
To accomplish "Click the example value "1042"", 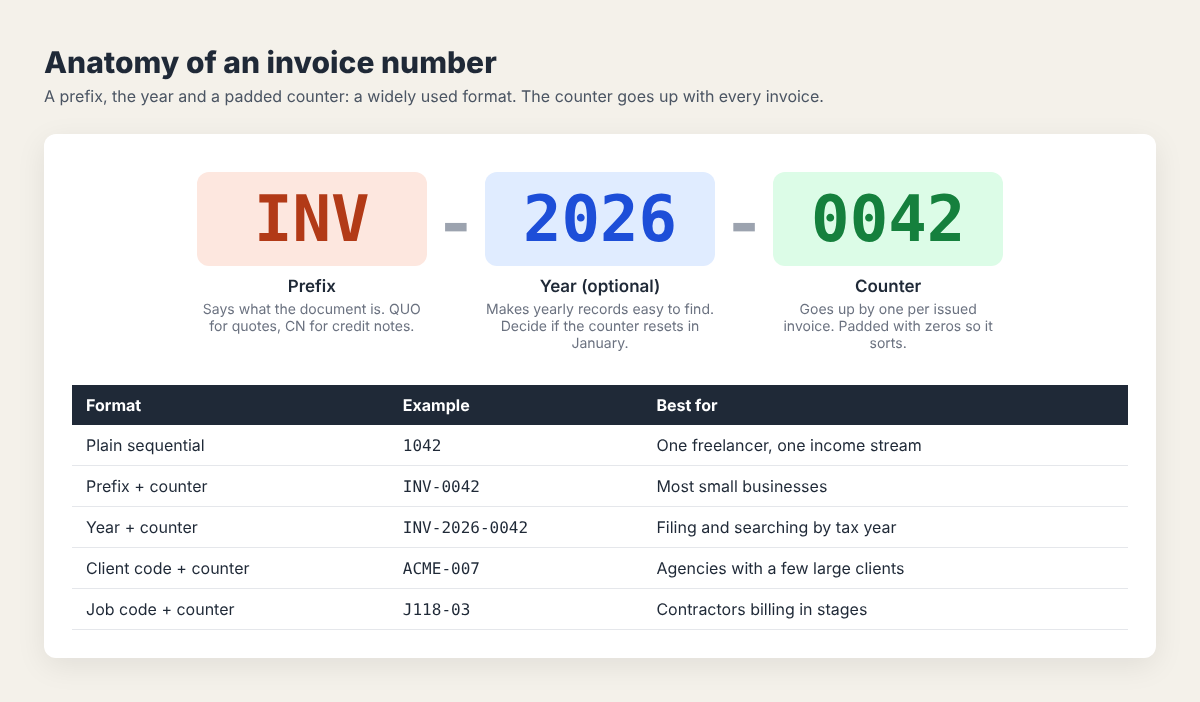I will [422, 445].
